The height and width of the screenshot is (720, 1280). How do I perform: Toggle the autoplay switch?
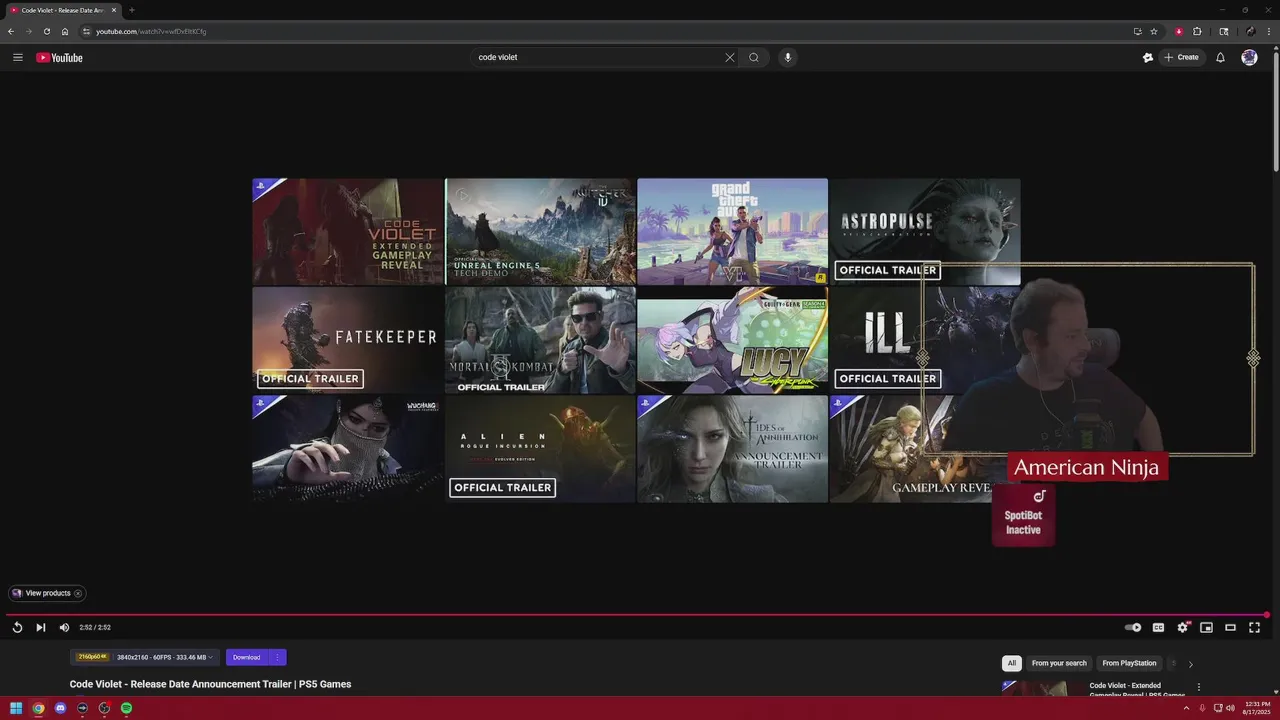point(1133,627)
